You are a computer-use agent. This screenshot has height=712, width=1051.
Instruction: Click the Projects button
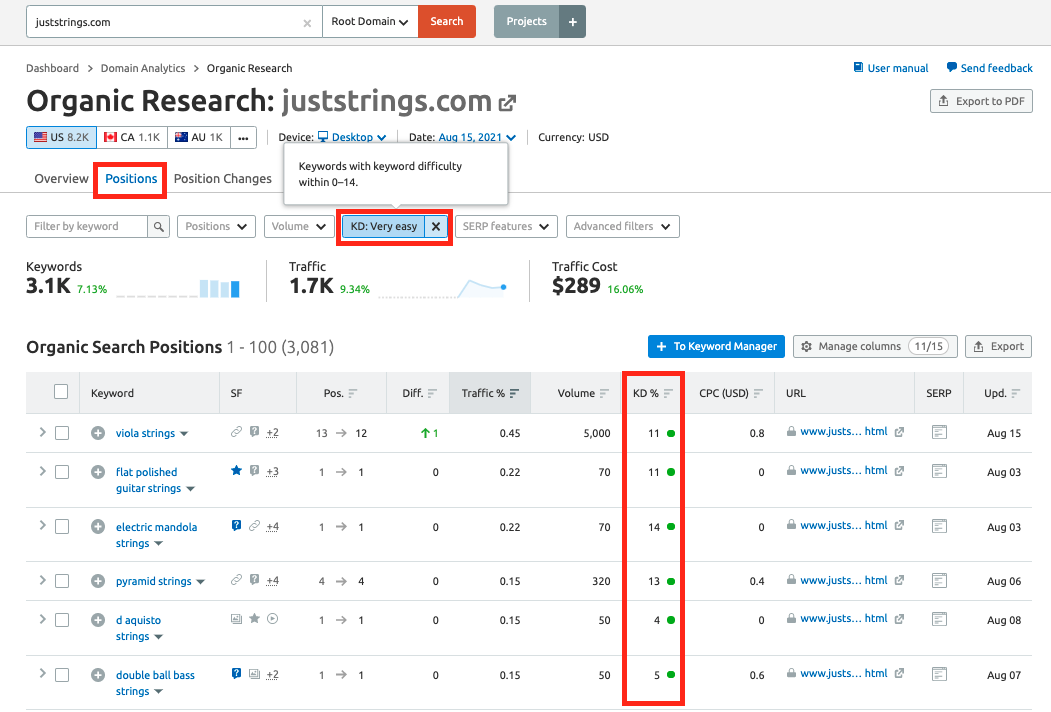526,21
